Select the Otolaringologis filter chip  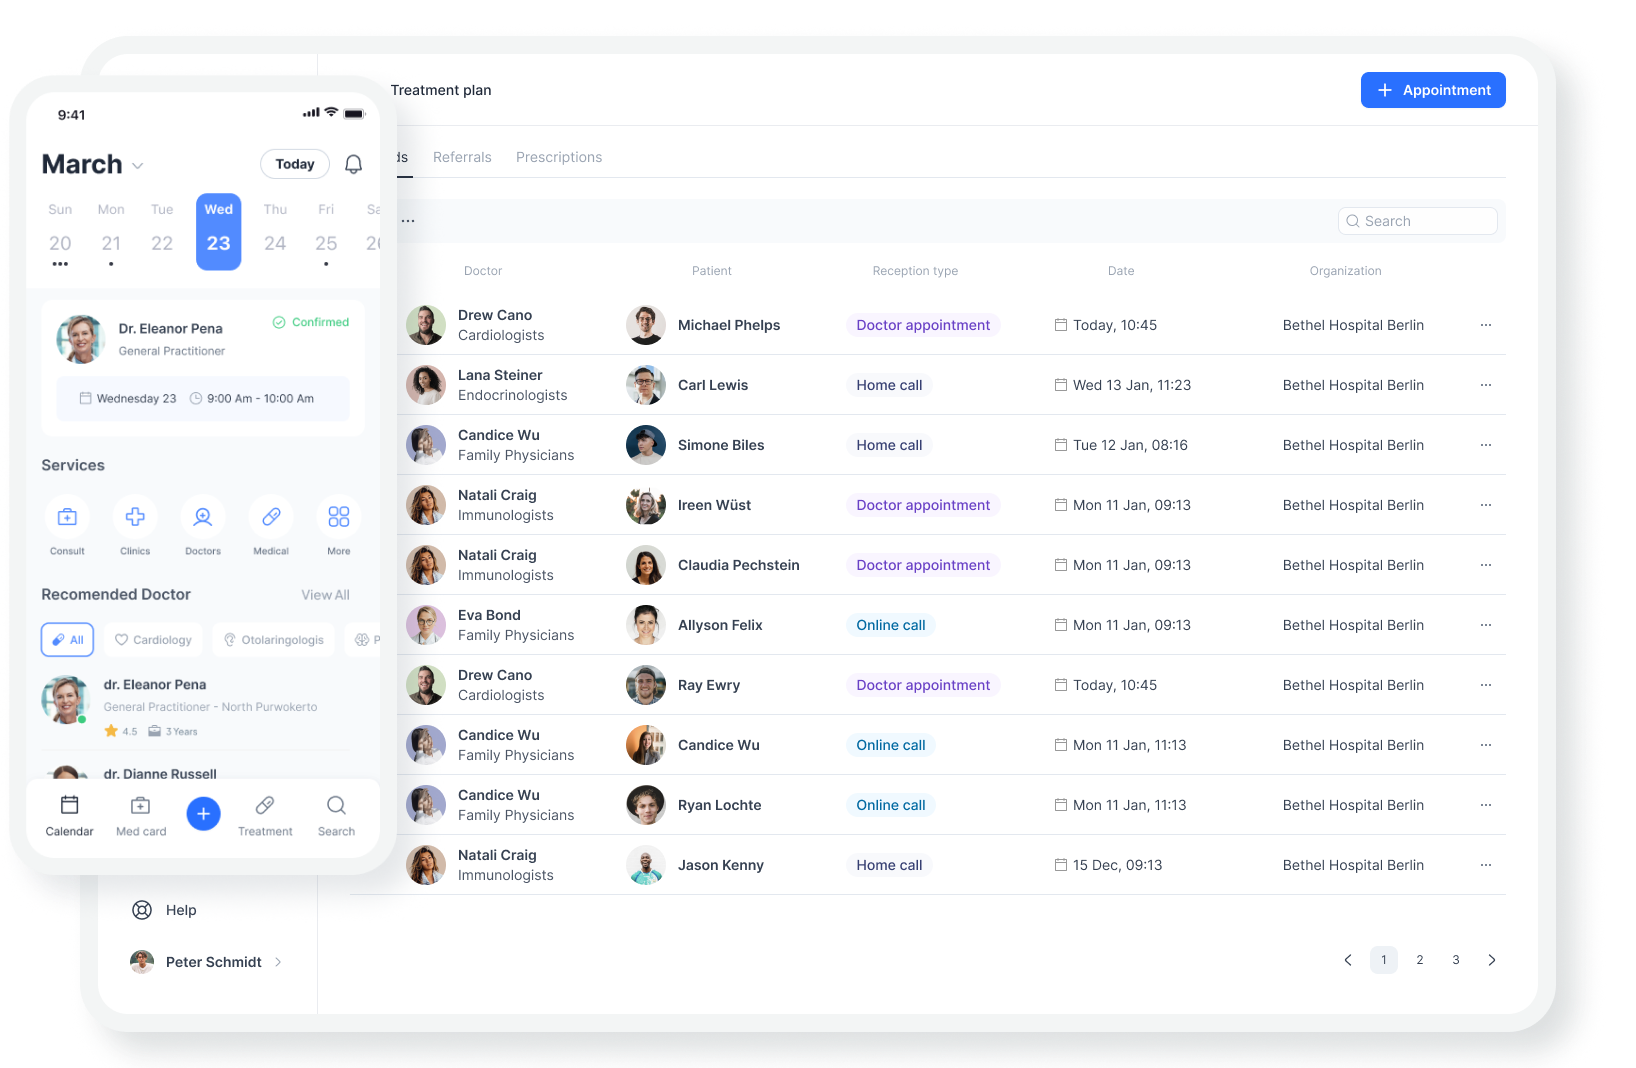tap(274, 640)
